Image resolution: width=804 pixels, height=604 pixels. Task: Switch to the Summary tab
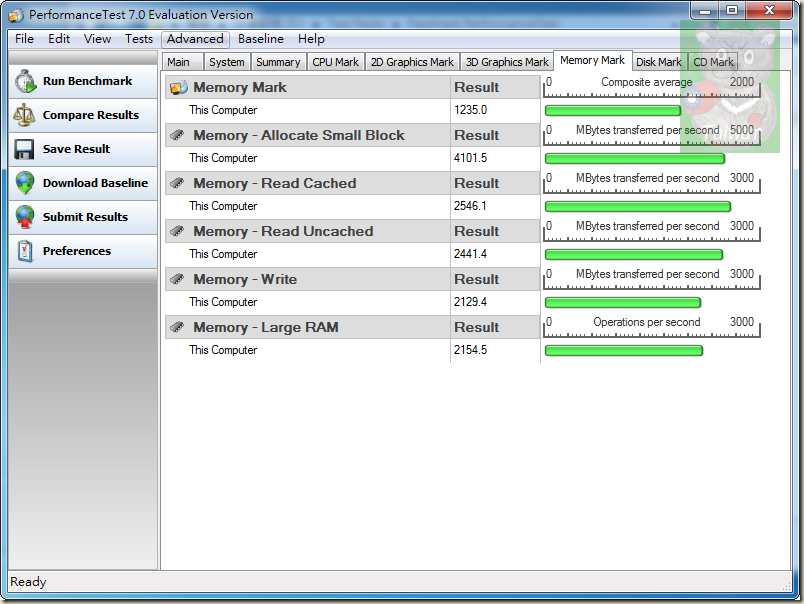coord(278,62)
